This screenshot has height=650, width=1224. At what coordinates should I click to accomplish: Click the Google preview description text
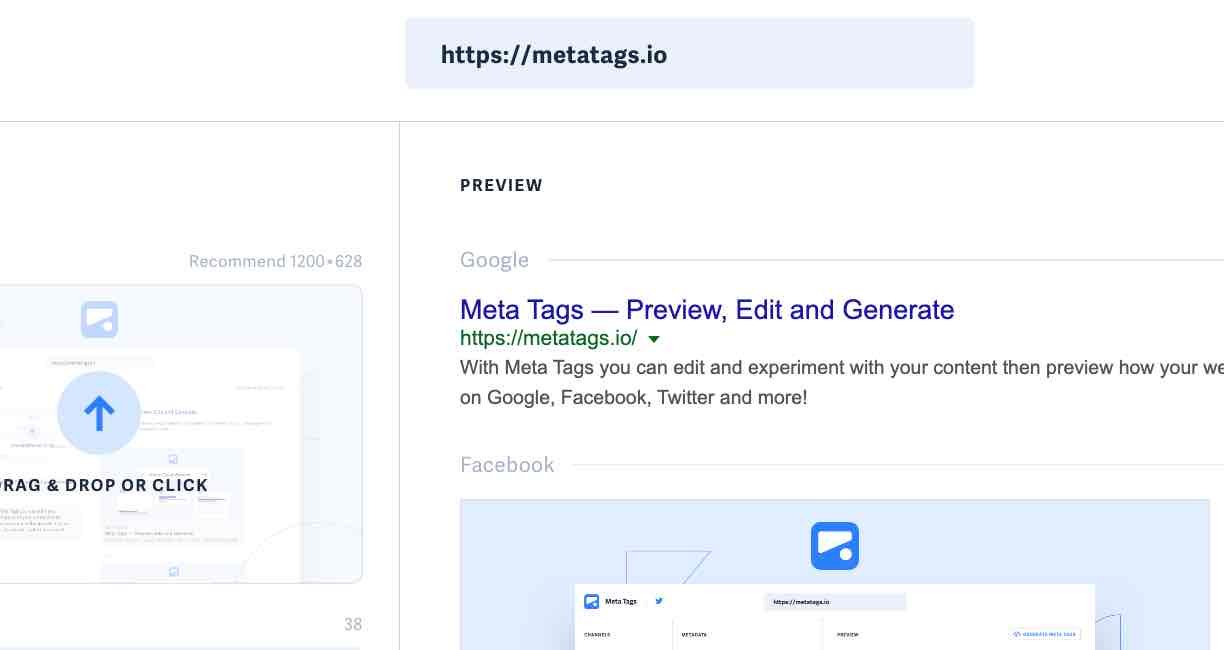[x=842, y=382]
